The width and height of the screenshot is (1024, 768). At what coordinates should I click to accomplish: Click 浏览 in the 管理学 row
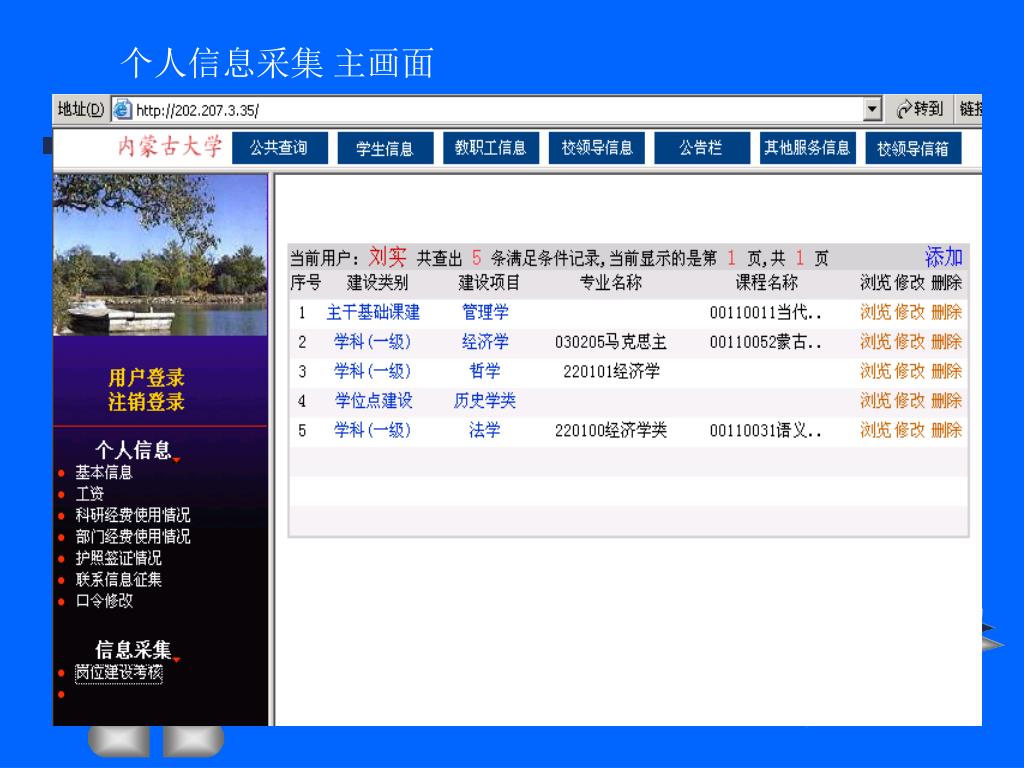(x=875, y=312)
